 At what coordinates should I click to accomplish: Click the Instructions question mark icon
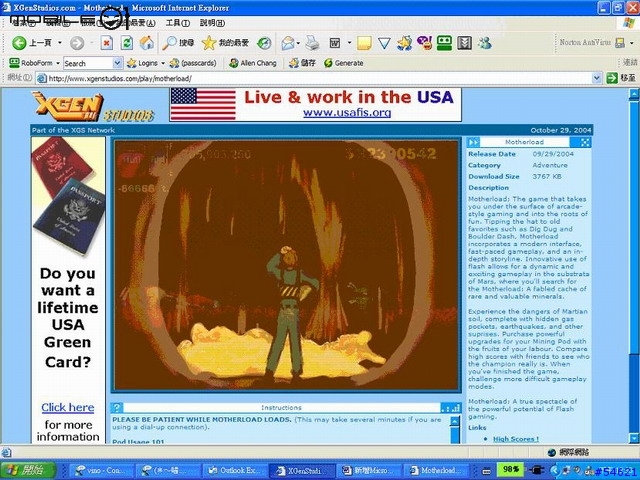point(117,407)
